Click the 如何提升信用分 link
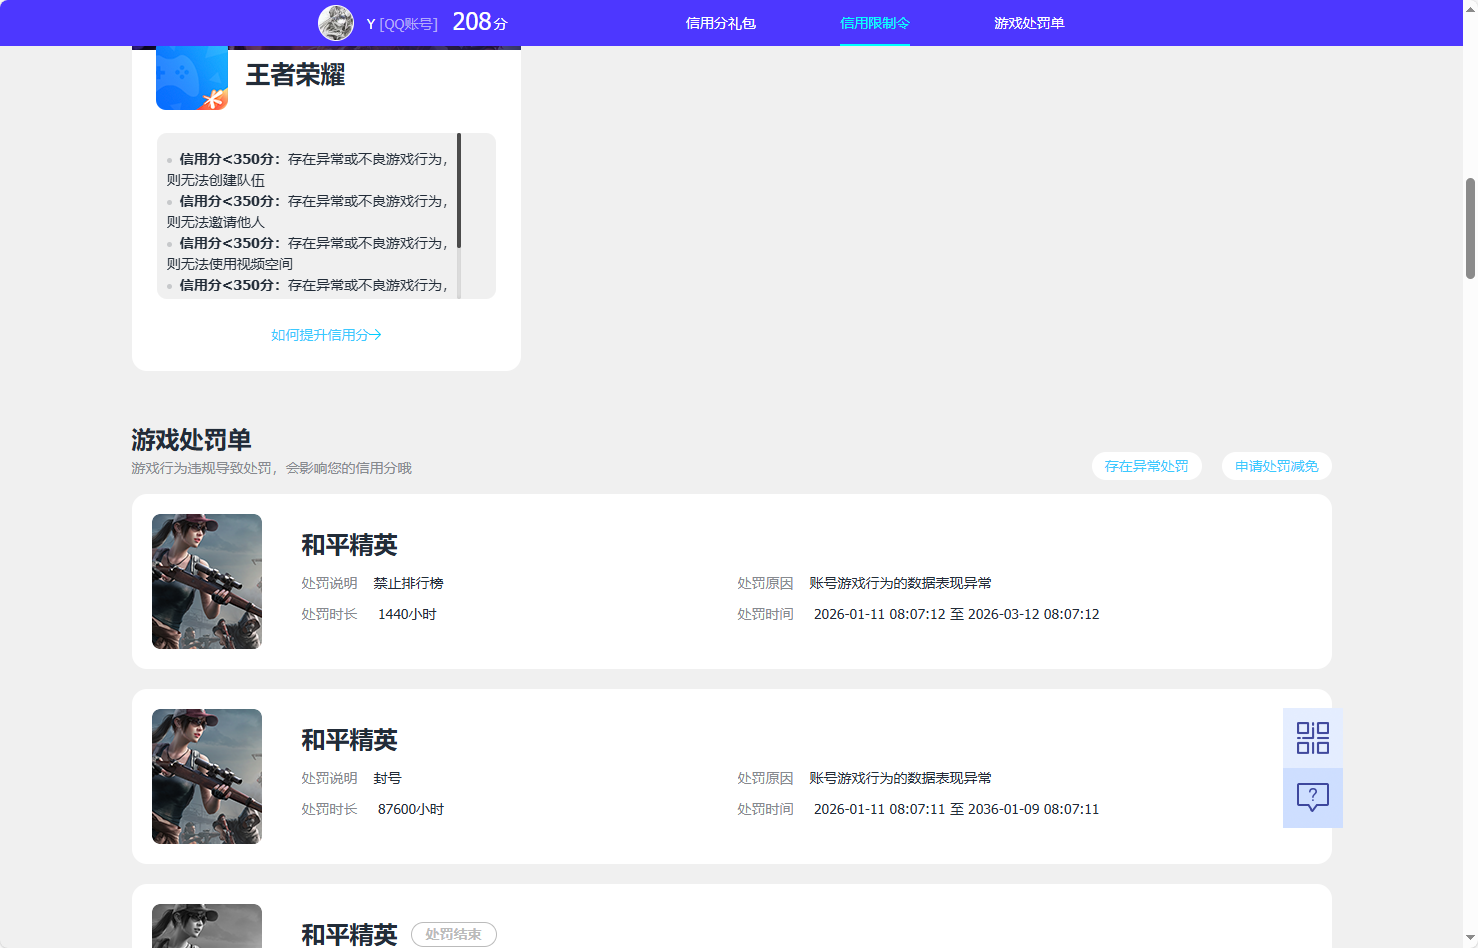Screen dimensions: 1478x948 pyautogui.click(x=325, y=335)
